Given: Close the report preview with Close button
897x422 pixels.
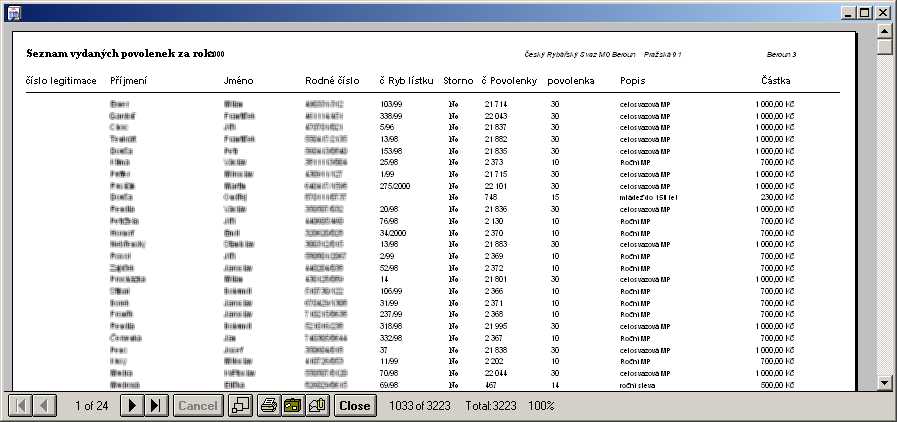Looking at the screenshot, I should (355, 405).
